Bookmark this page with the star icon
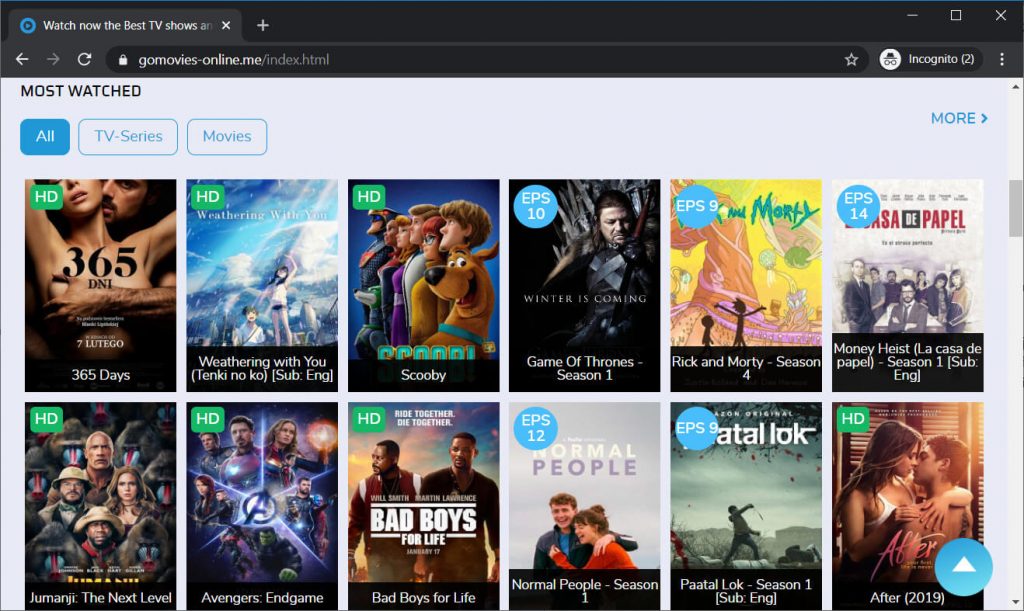 pos(851,59)
